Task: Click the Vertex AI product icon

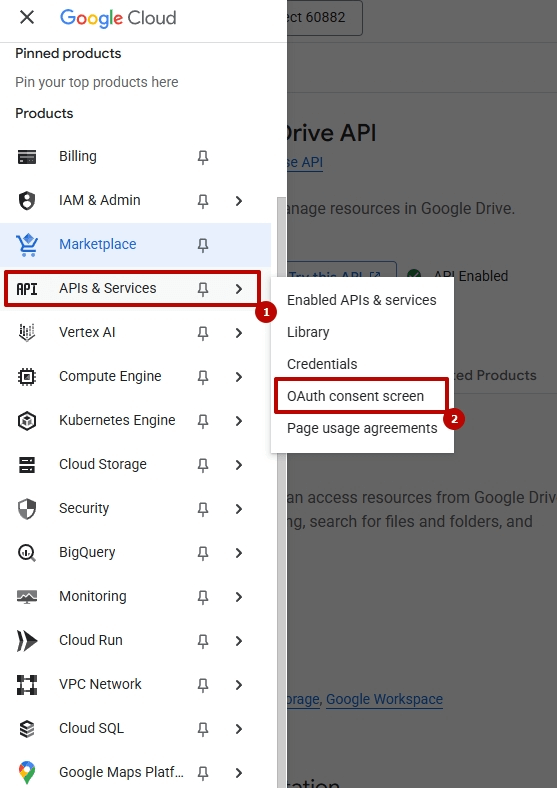Action: tap(27, 333)
